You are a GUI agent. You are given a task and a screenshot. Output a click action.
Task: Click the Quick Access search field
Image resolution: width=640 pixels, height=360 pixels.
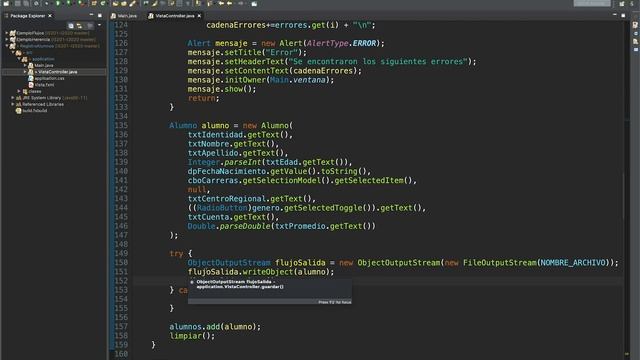pyautogui.click(x=592, y=3)
